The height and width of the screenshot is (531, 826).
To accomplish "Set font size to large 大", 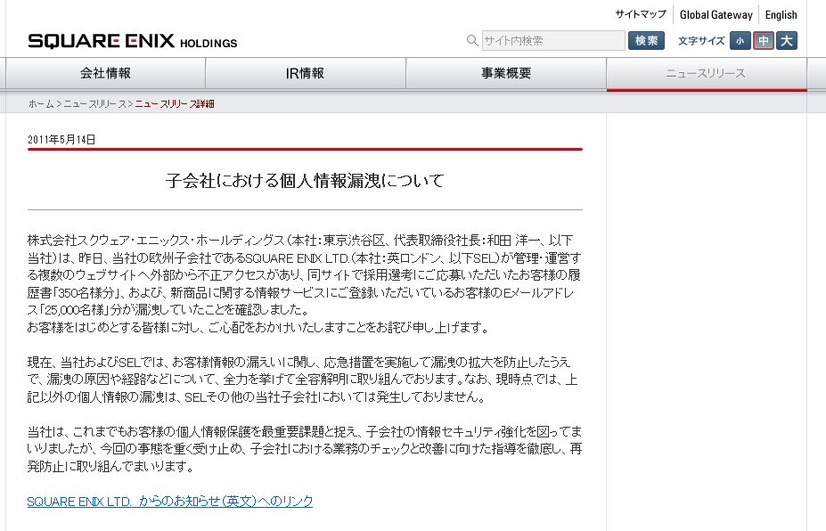I will coord(786,41).
